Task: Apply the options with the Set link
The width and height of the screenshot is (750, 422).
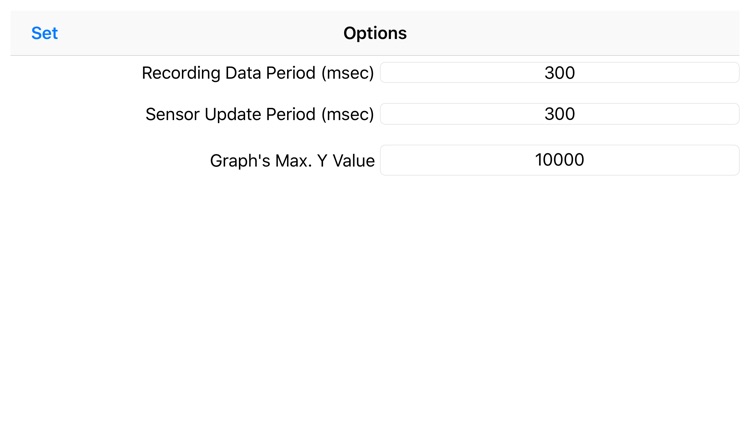Action: coord(44,33)
